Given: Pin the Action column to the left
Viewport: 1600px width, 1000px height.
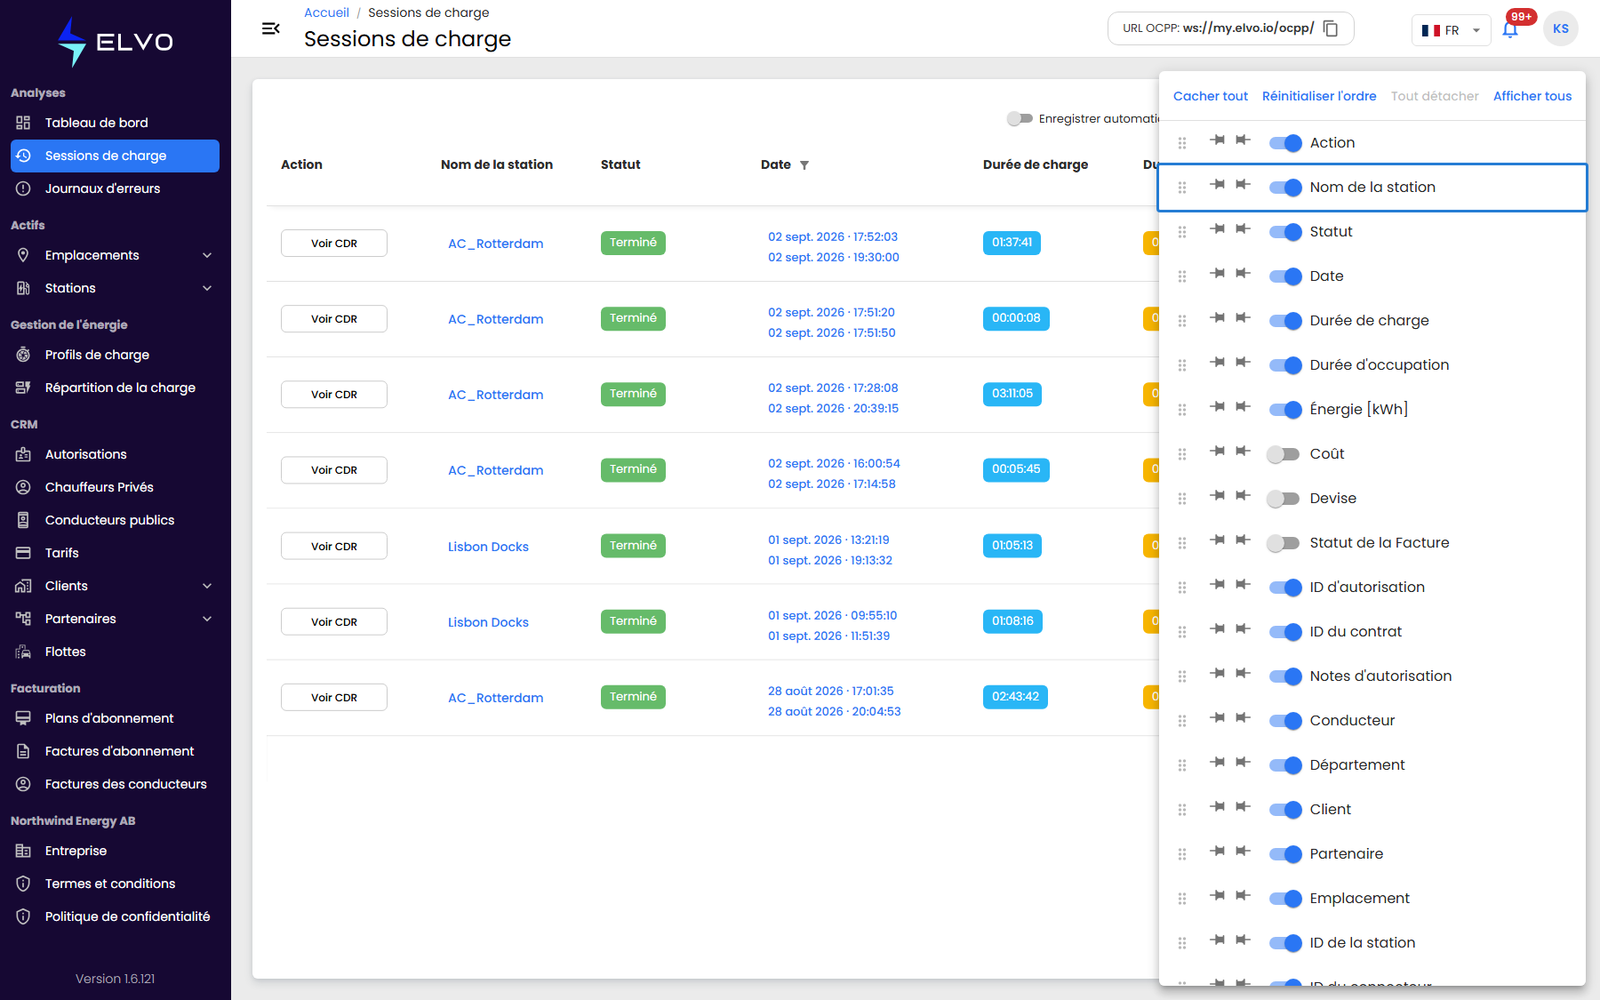Looking at the screenshot, I should (x=1217, y=140).
